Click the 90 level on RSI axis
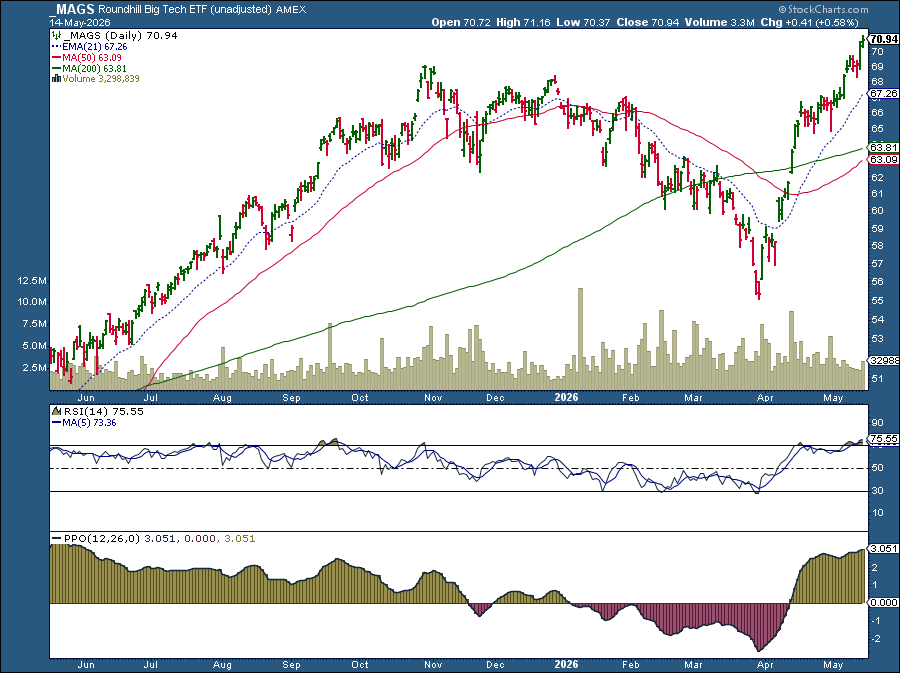Viewport: 900px width, 673px height. 877,423
